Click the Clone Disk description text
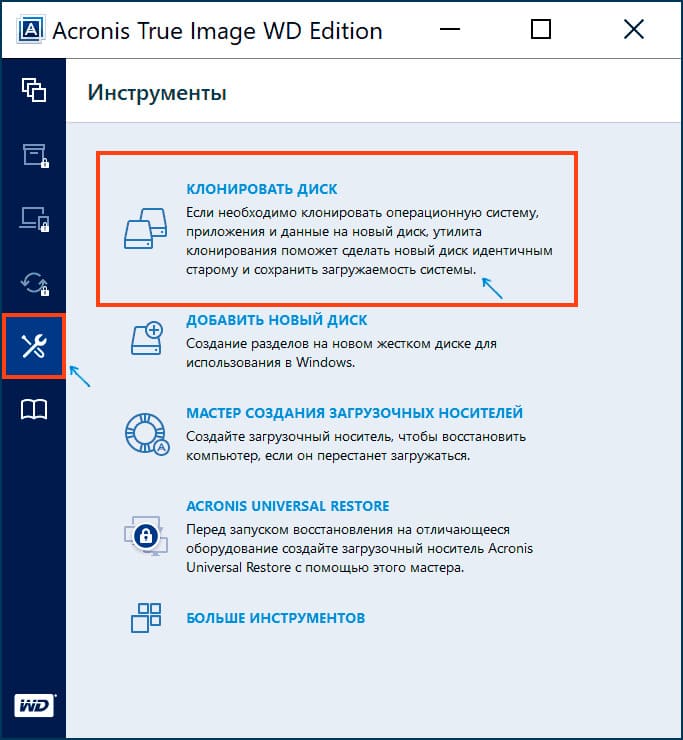The width and height of the screenshot is (683, 740). pos(369,241)
